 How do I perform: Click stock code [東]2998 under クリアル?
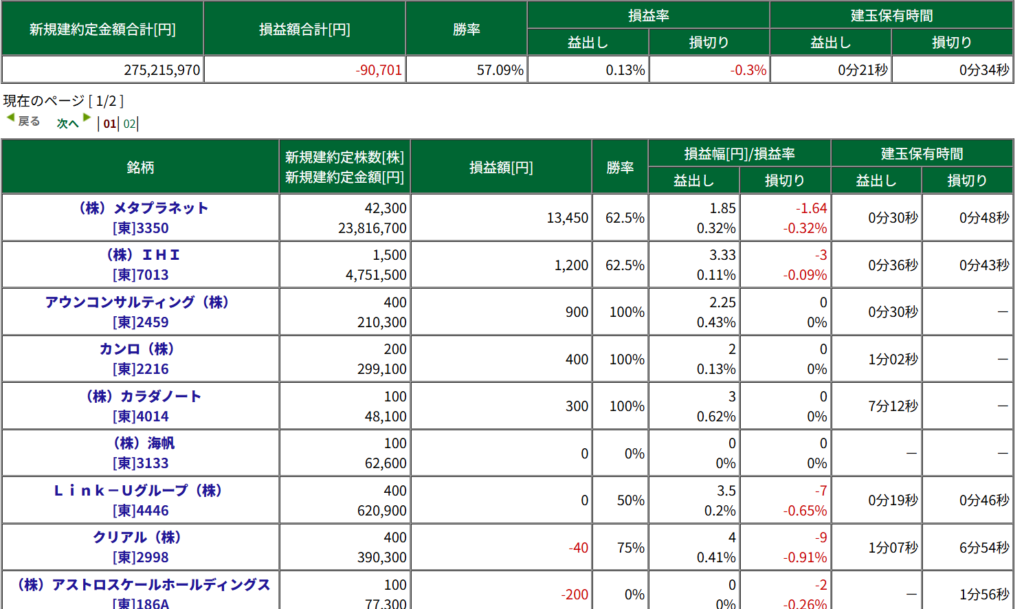click(x=138, y=558)
